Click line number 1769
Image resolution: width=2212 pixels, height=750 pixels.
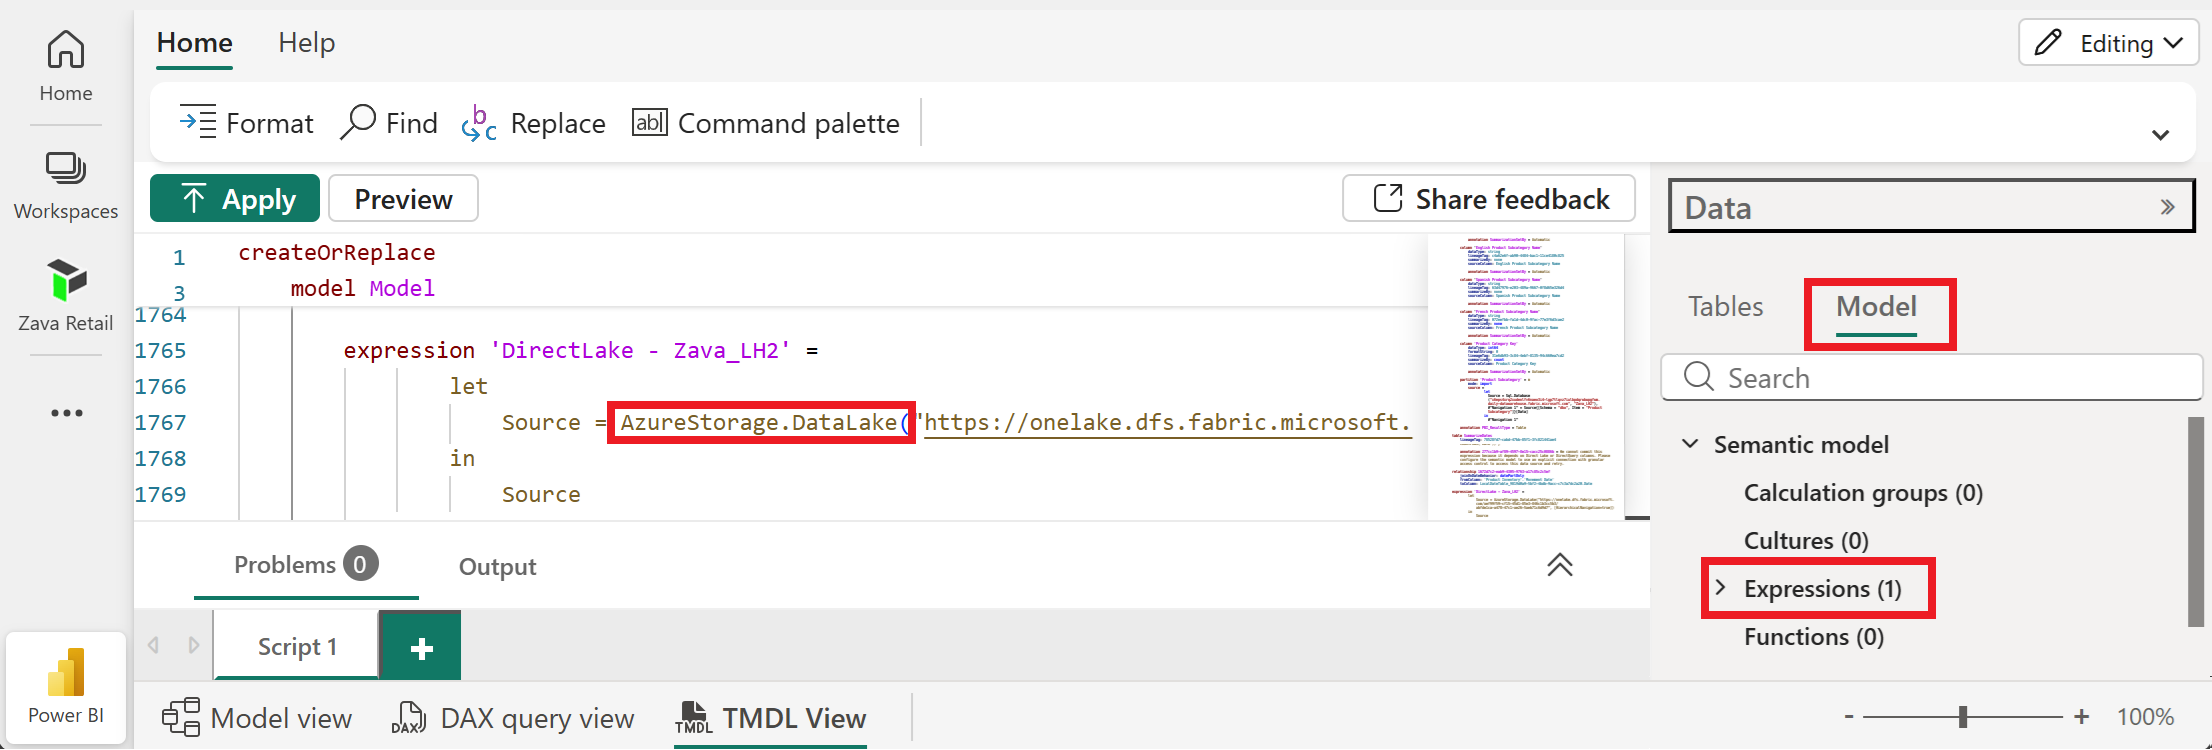click(x=160, y=494)
